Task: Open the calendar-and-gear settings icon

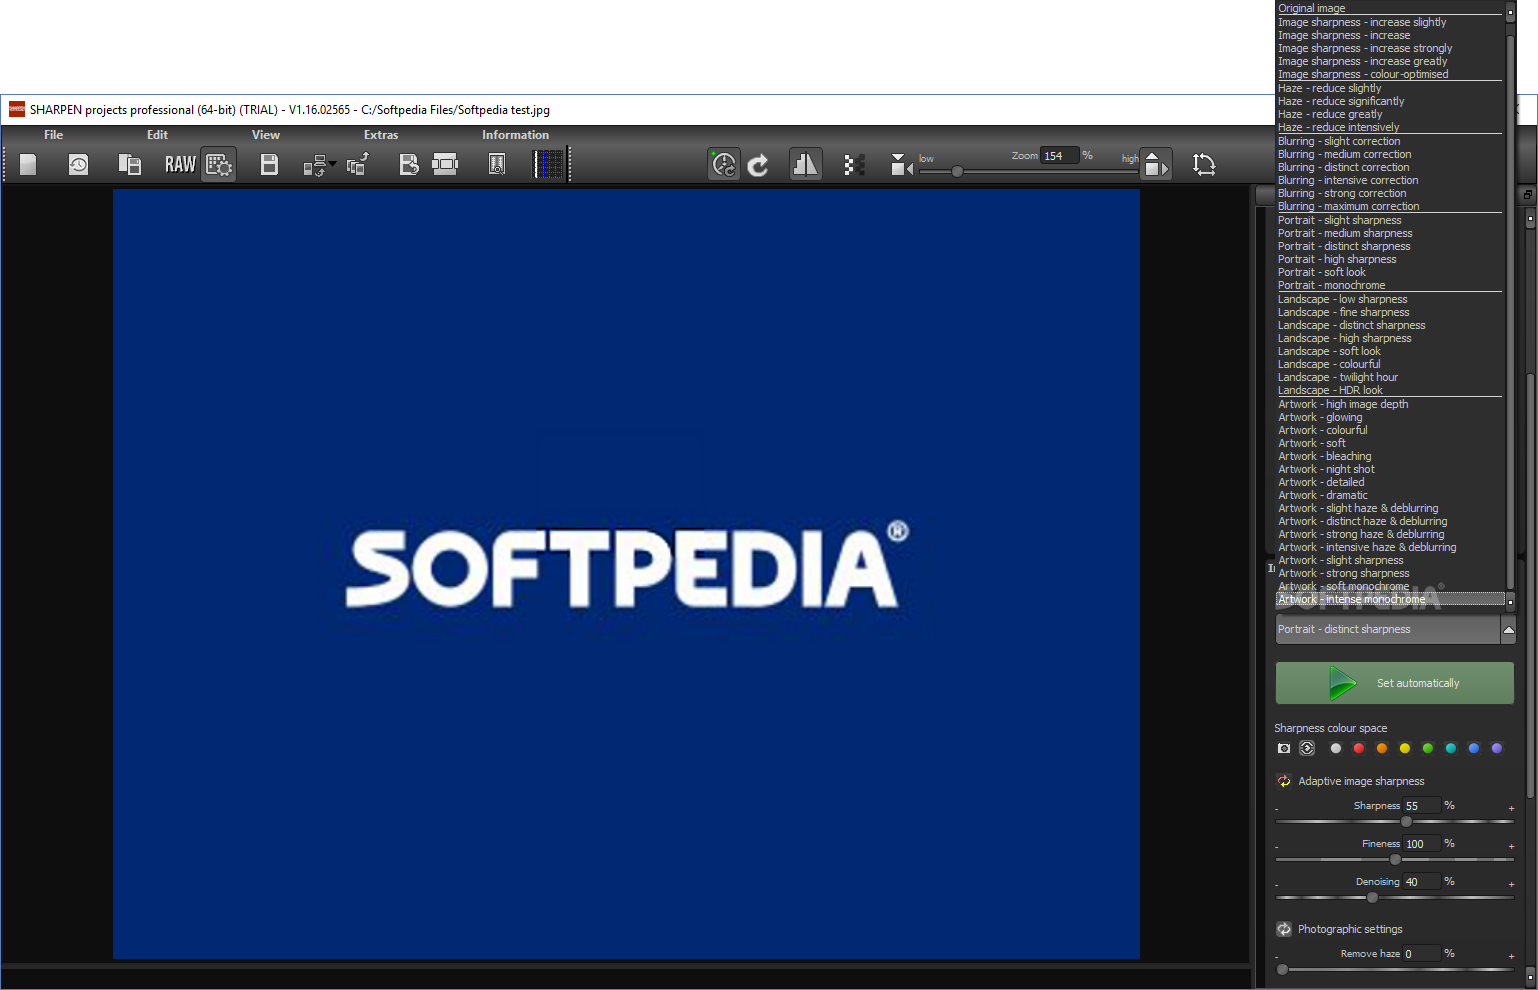Action: [x=219, y=164]
